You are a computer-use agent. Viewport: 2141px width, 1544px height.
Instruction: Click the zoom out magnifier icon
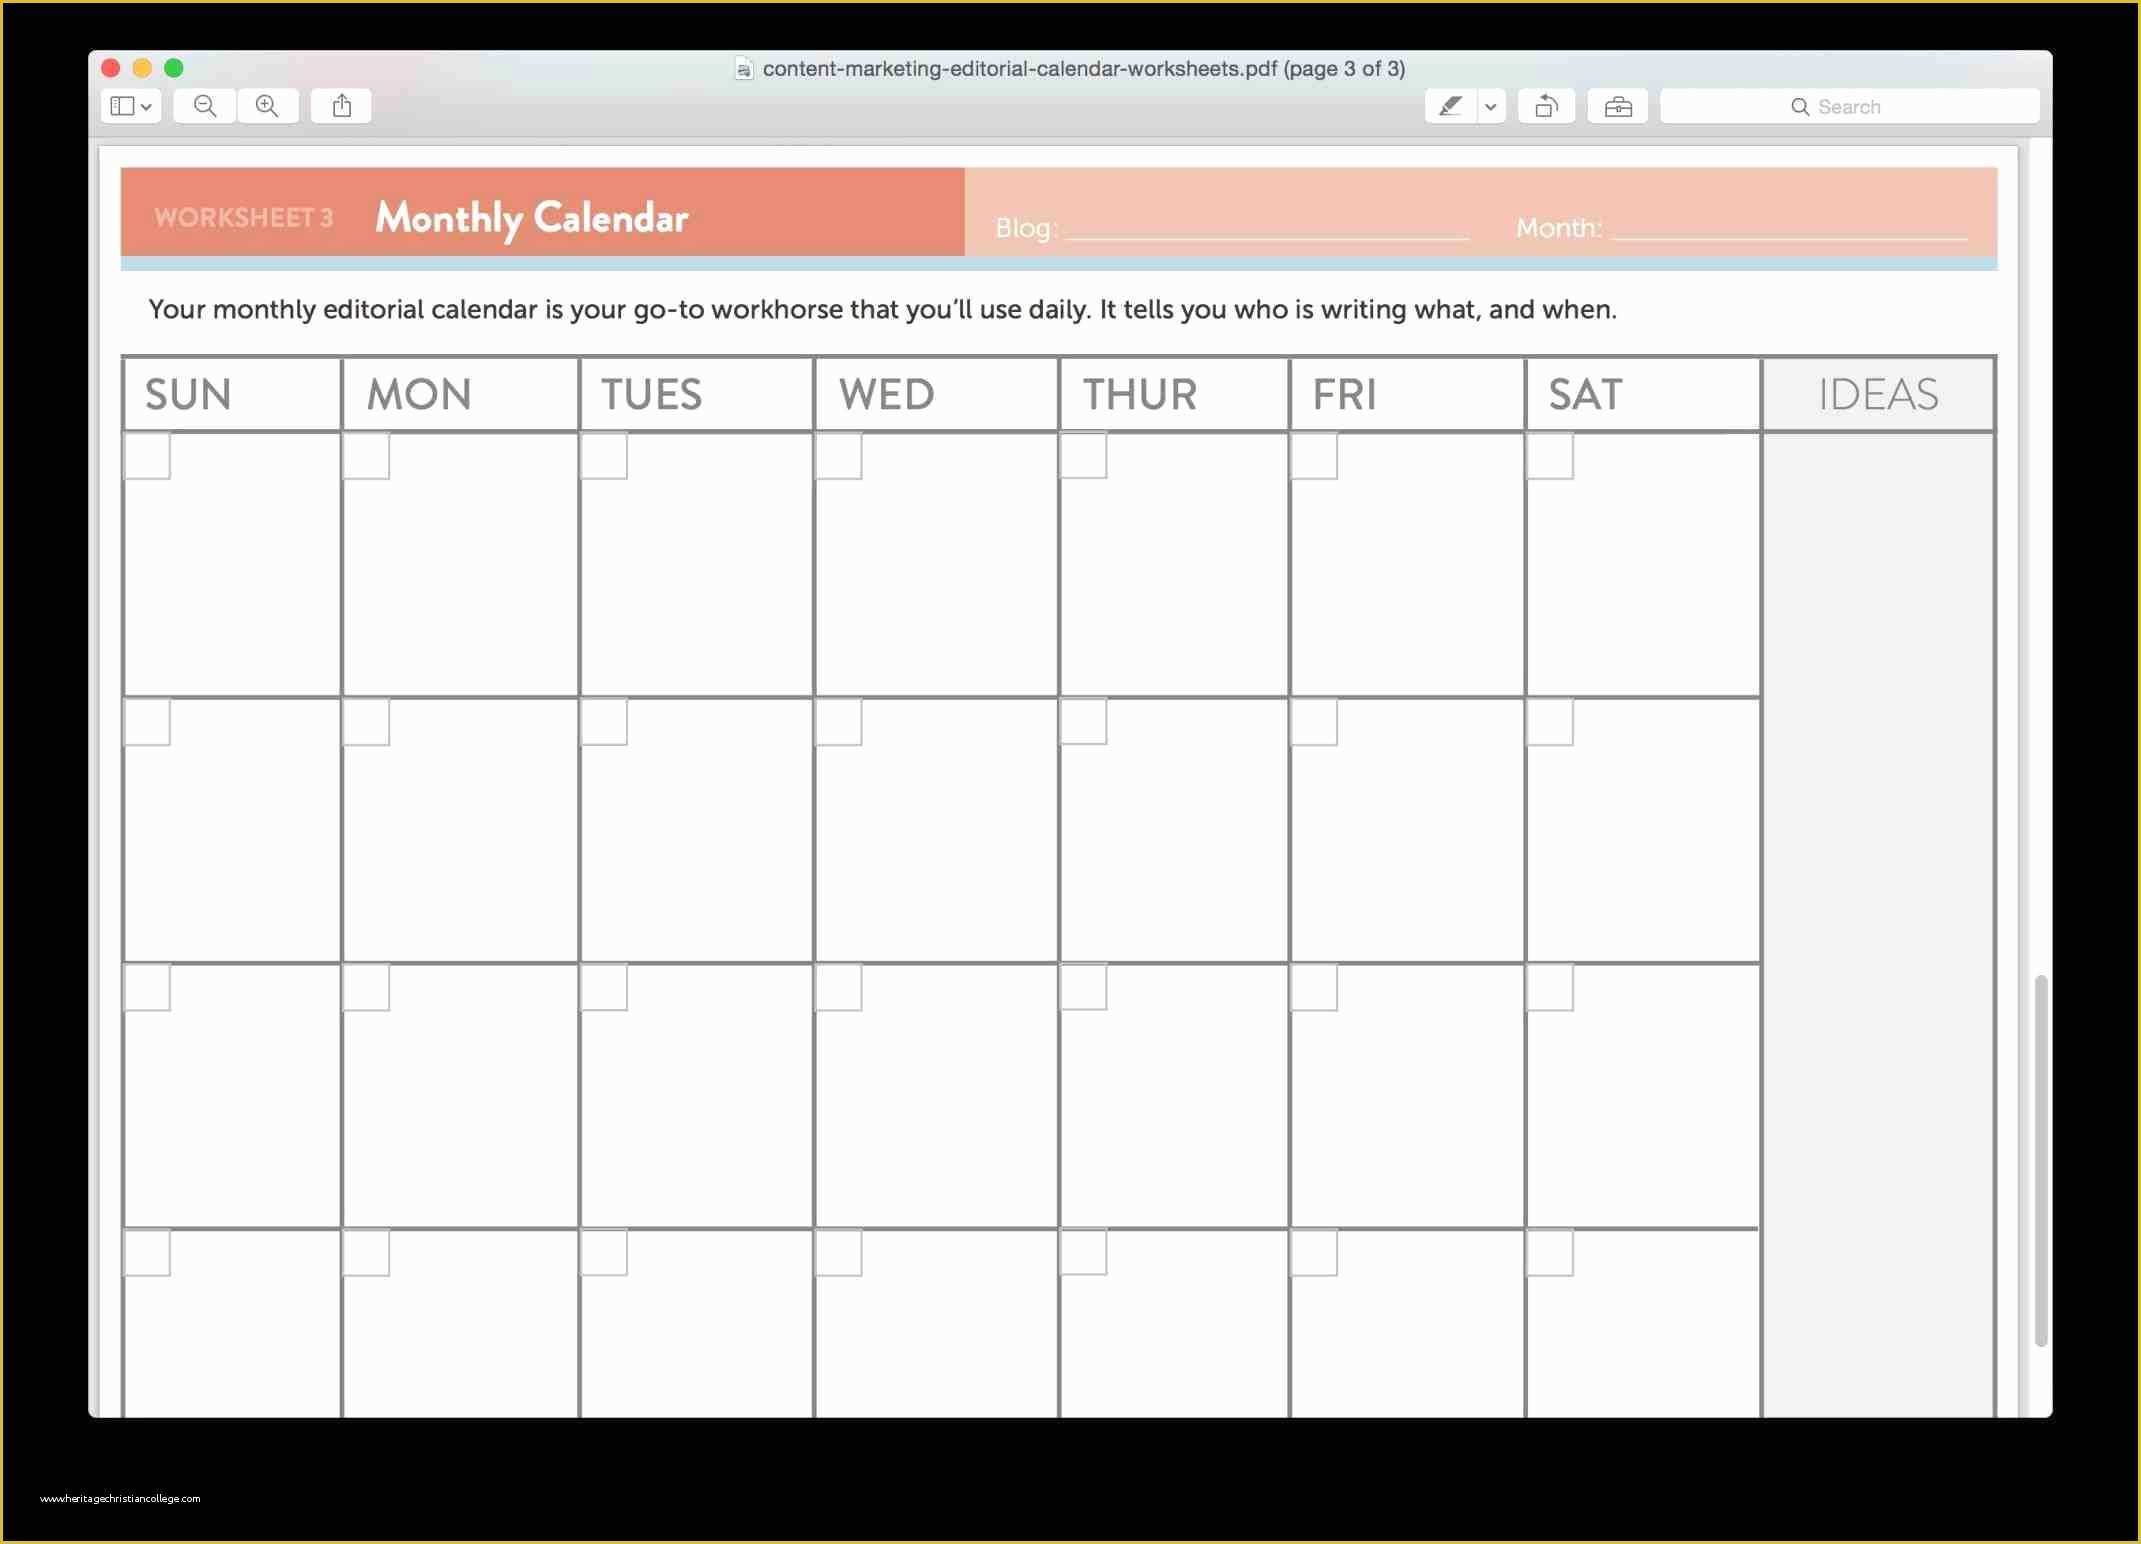tap(204, 105)
